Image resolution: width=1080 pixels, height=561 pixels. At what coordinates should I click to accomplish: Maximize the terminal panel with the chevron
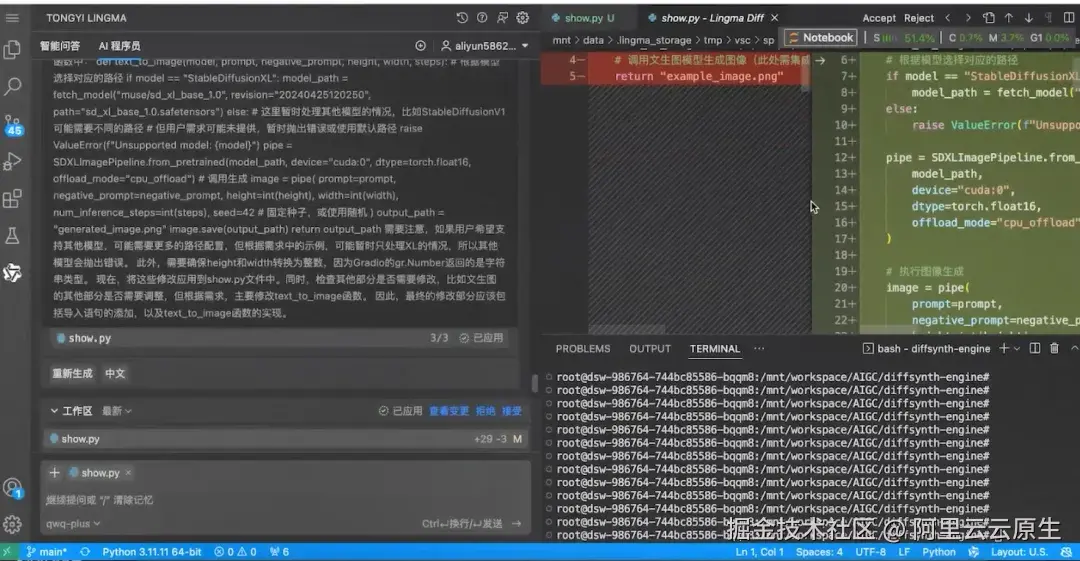[1074, 349]
